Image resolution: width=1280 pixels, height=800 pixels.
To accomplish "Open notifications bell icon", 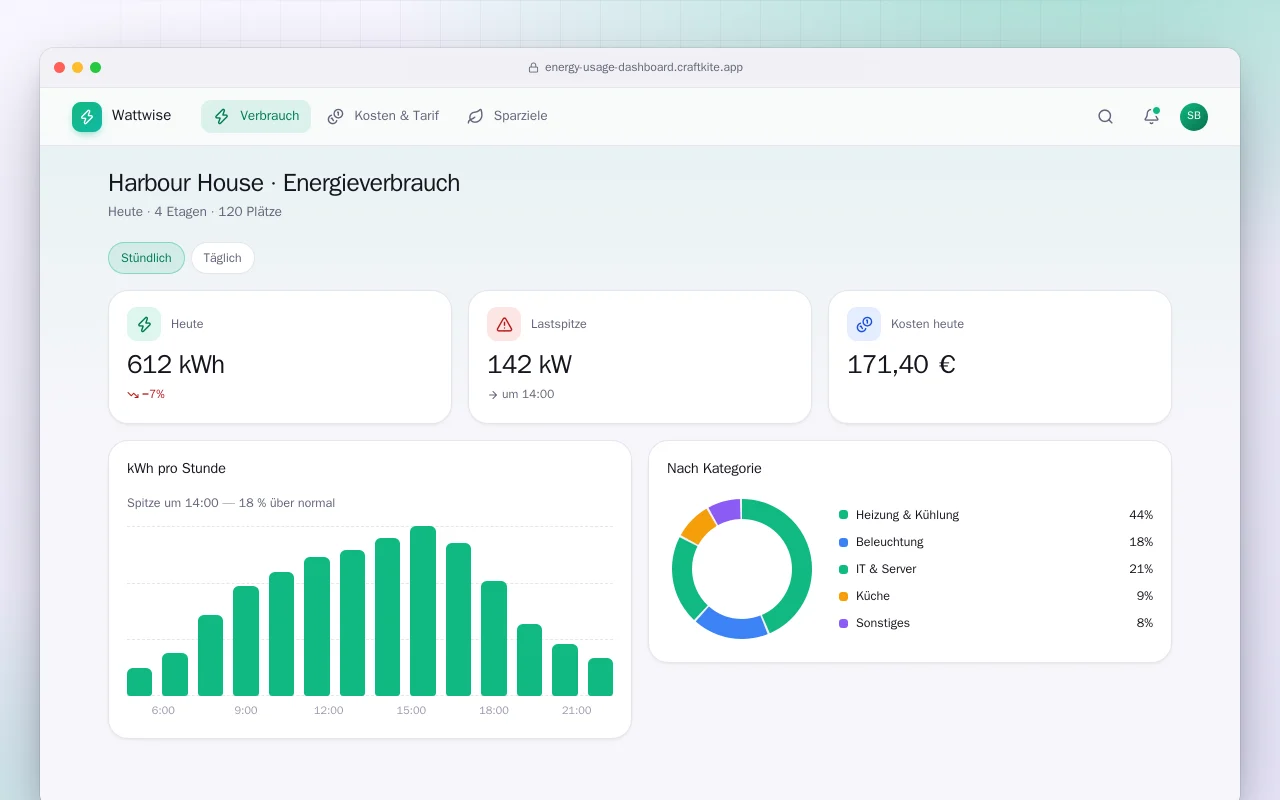I will tap(1151, 116).
